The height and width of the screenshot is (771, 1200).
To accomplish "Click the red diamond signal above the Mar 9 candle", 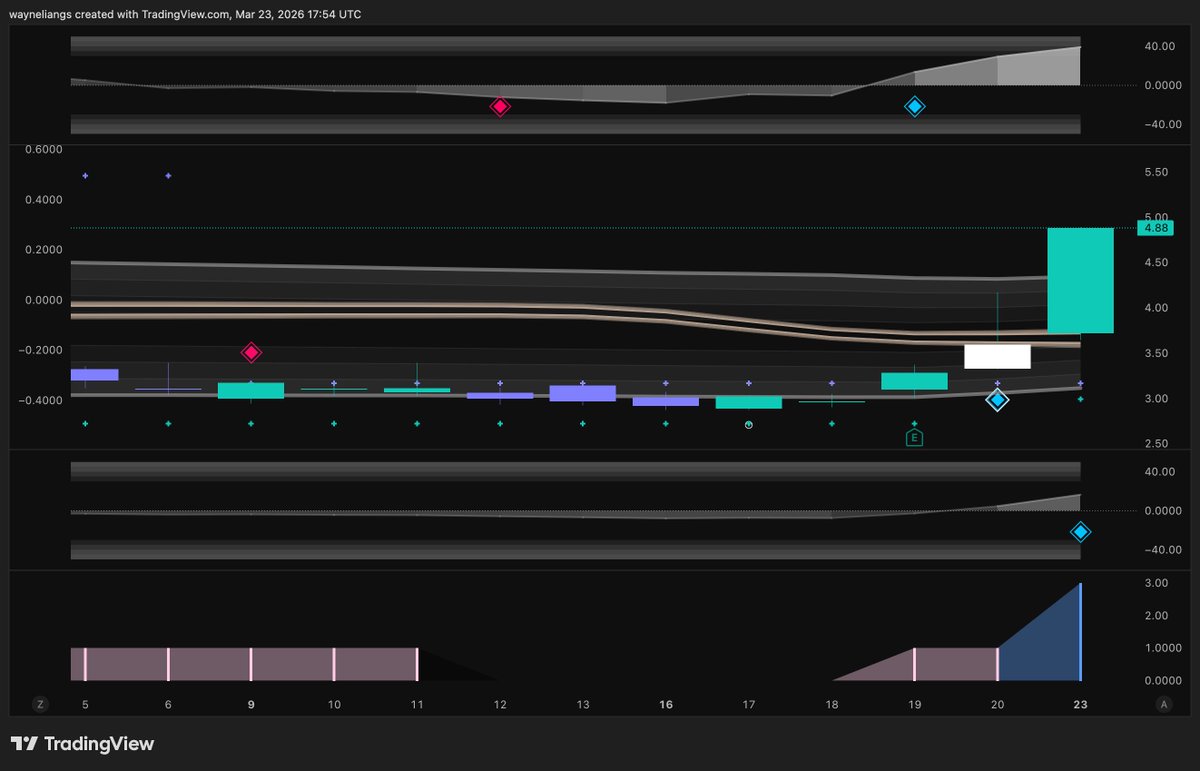I will point(251,352).
